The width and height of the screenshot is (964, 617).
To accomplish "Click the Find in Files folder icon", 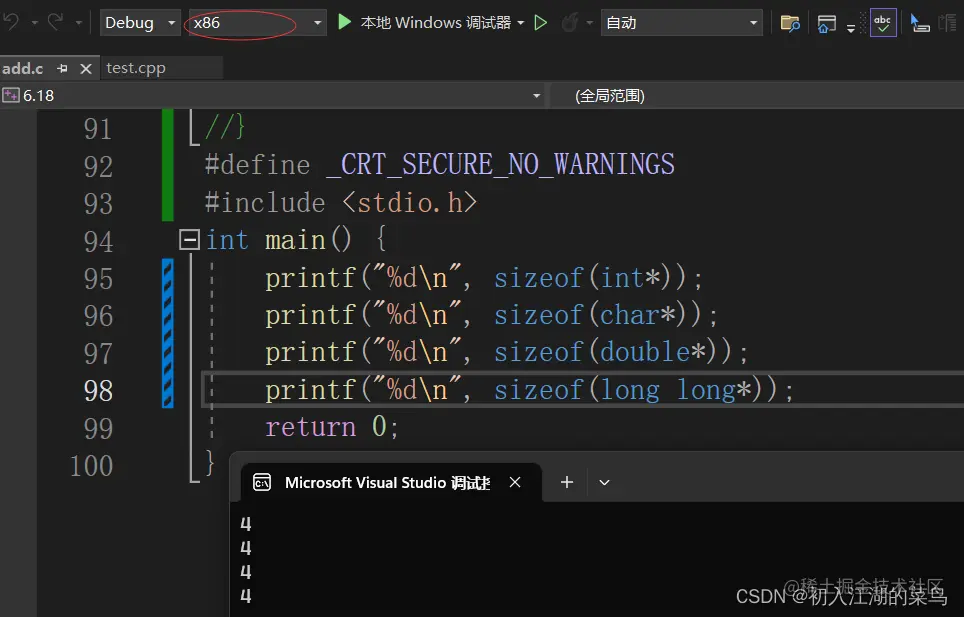I will 790,23.
